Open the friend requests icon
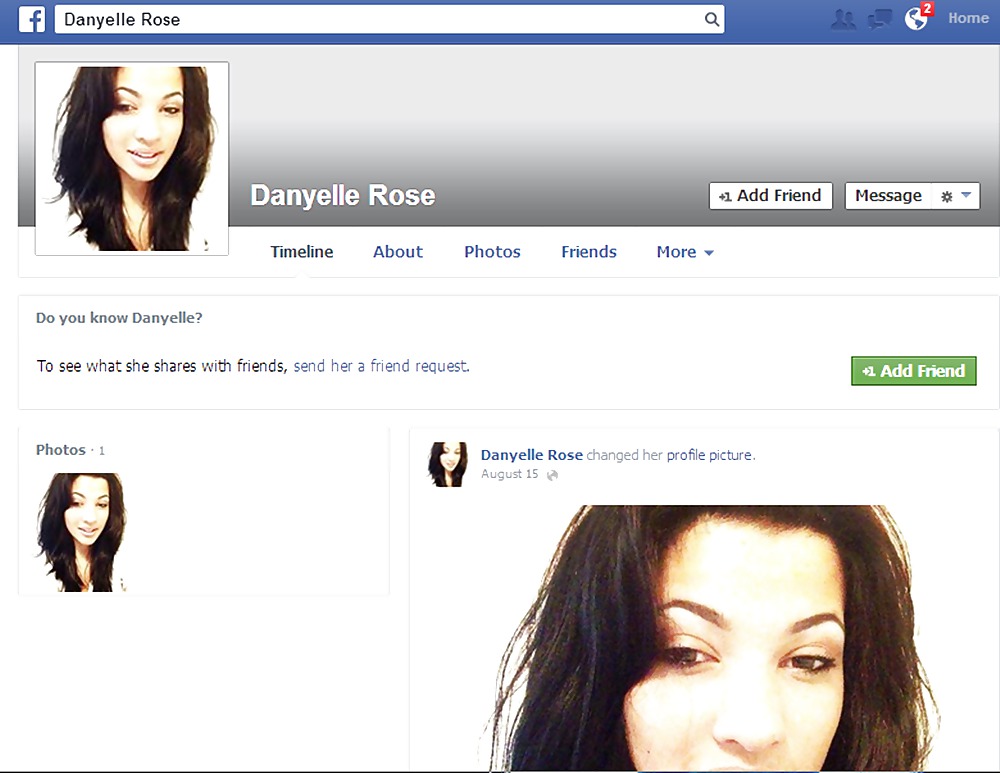This screenshot has height=773, width=1000. coord(843,19)
